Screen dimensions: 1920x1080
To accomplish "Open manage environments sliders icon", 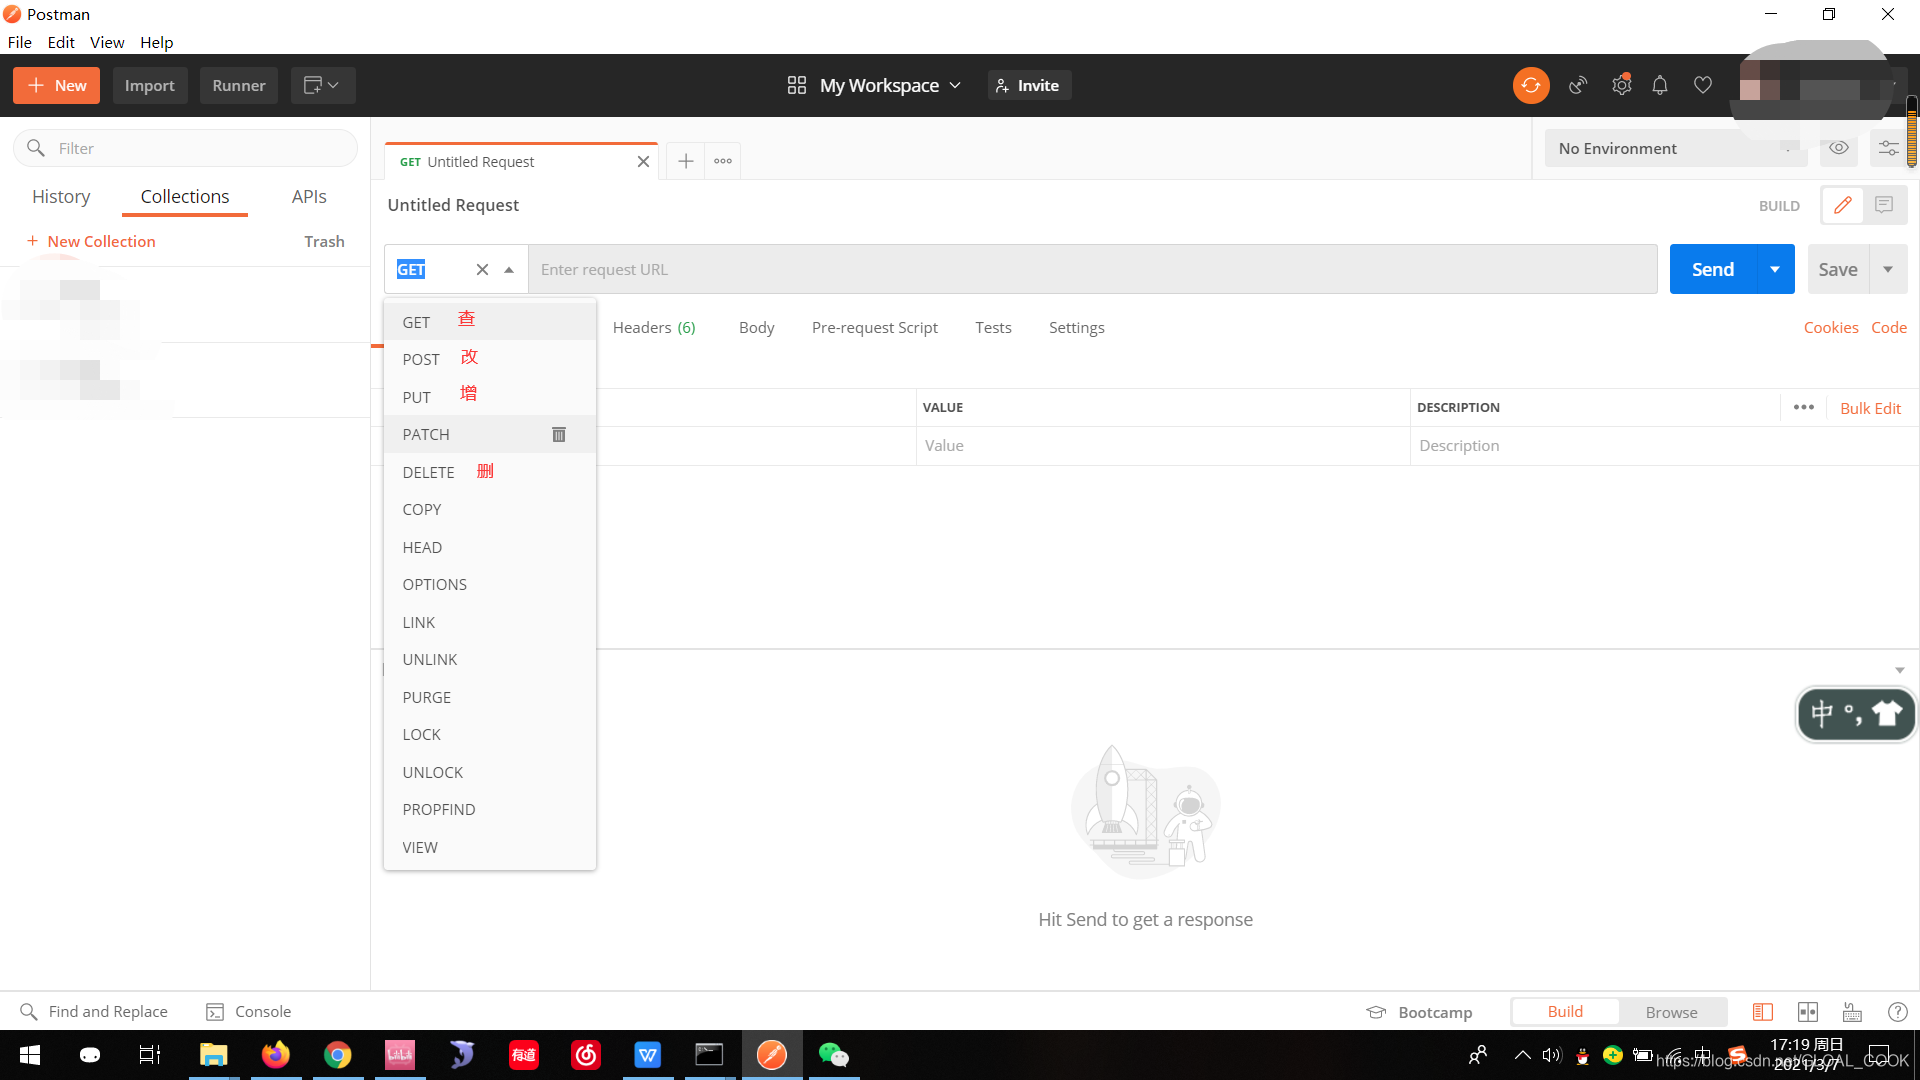I will tap(1888, 148).
